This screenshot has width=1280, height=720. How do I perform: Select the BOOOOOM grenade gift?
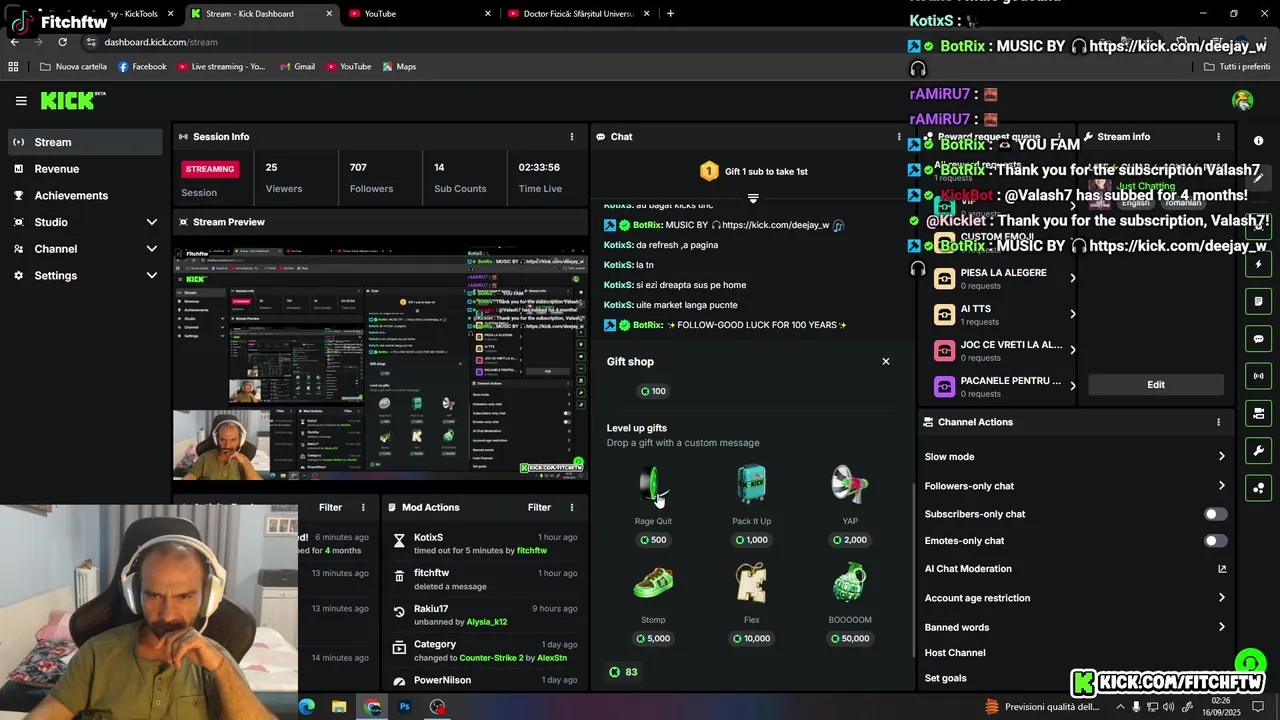[x=850, y=604]
